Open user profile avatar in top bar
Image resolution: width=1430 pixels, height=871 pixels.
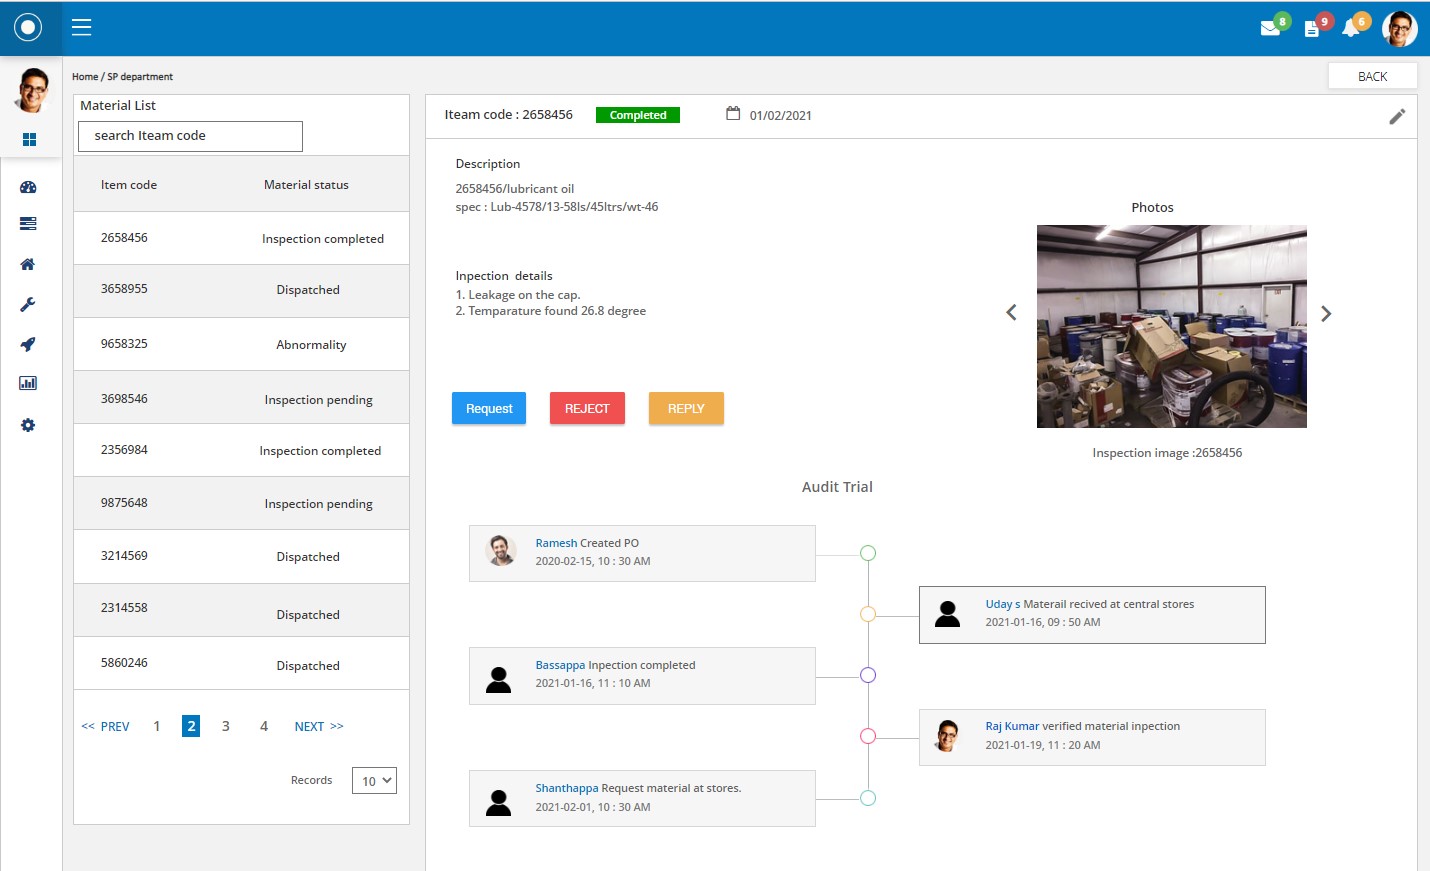(1399, 28)
